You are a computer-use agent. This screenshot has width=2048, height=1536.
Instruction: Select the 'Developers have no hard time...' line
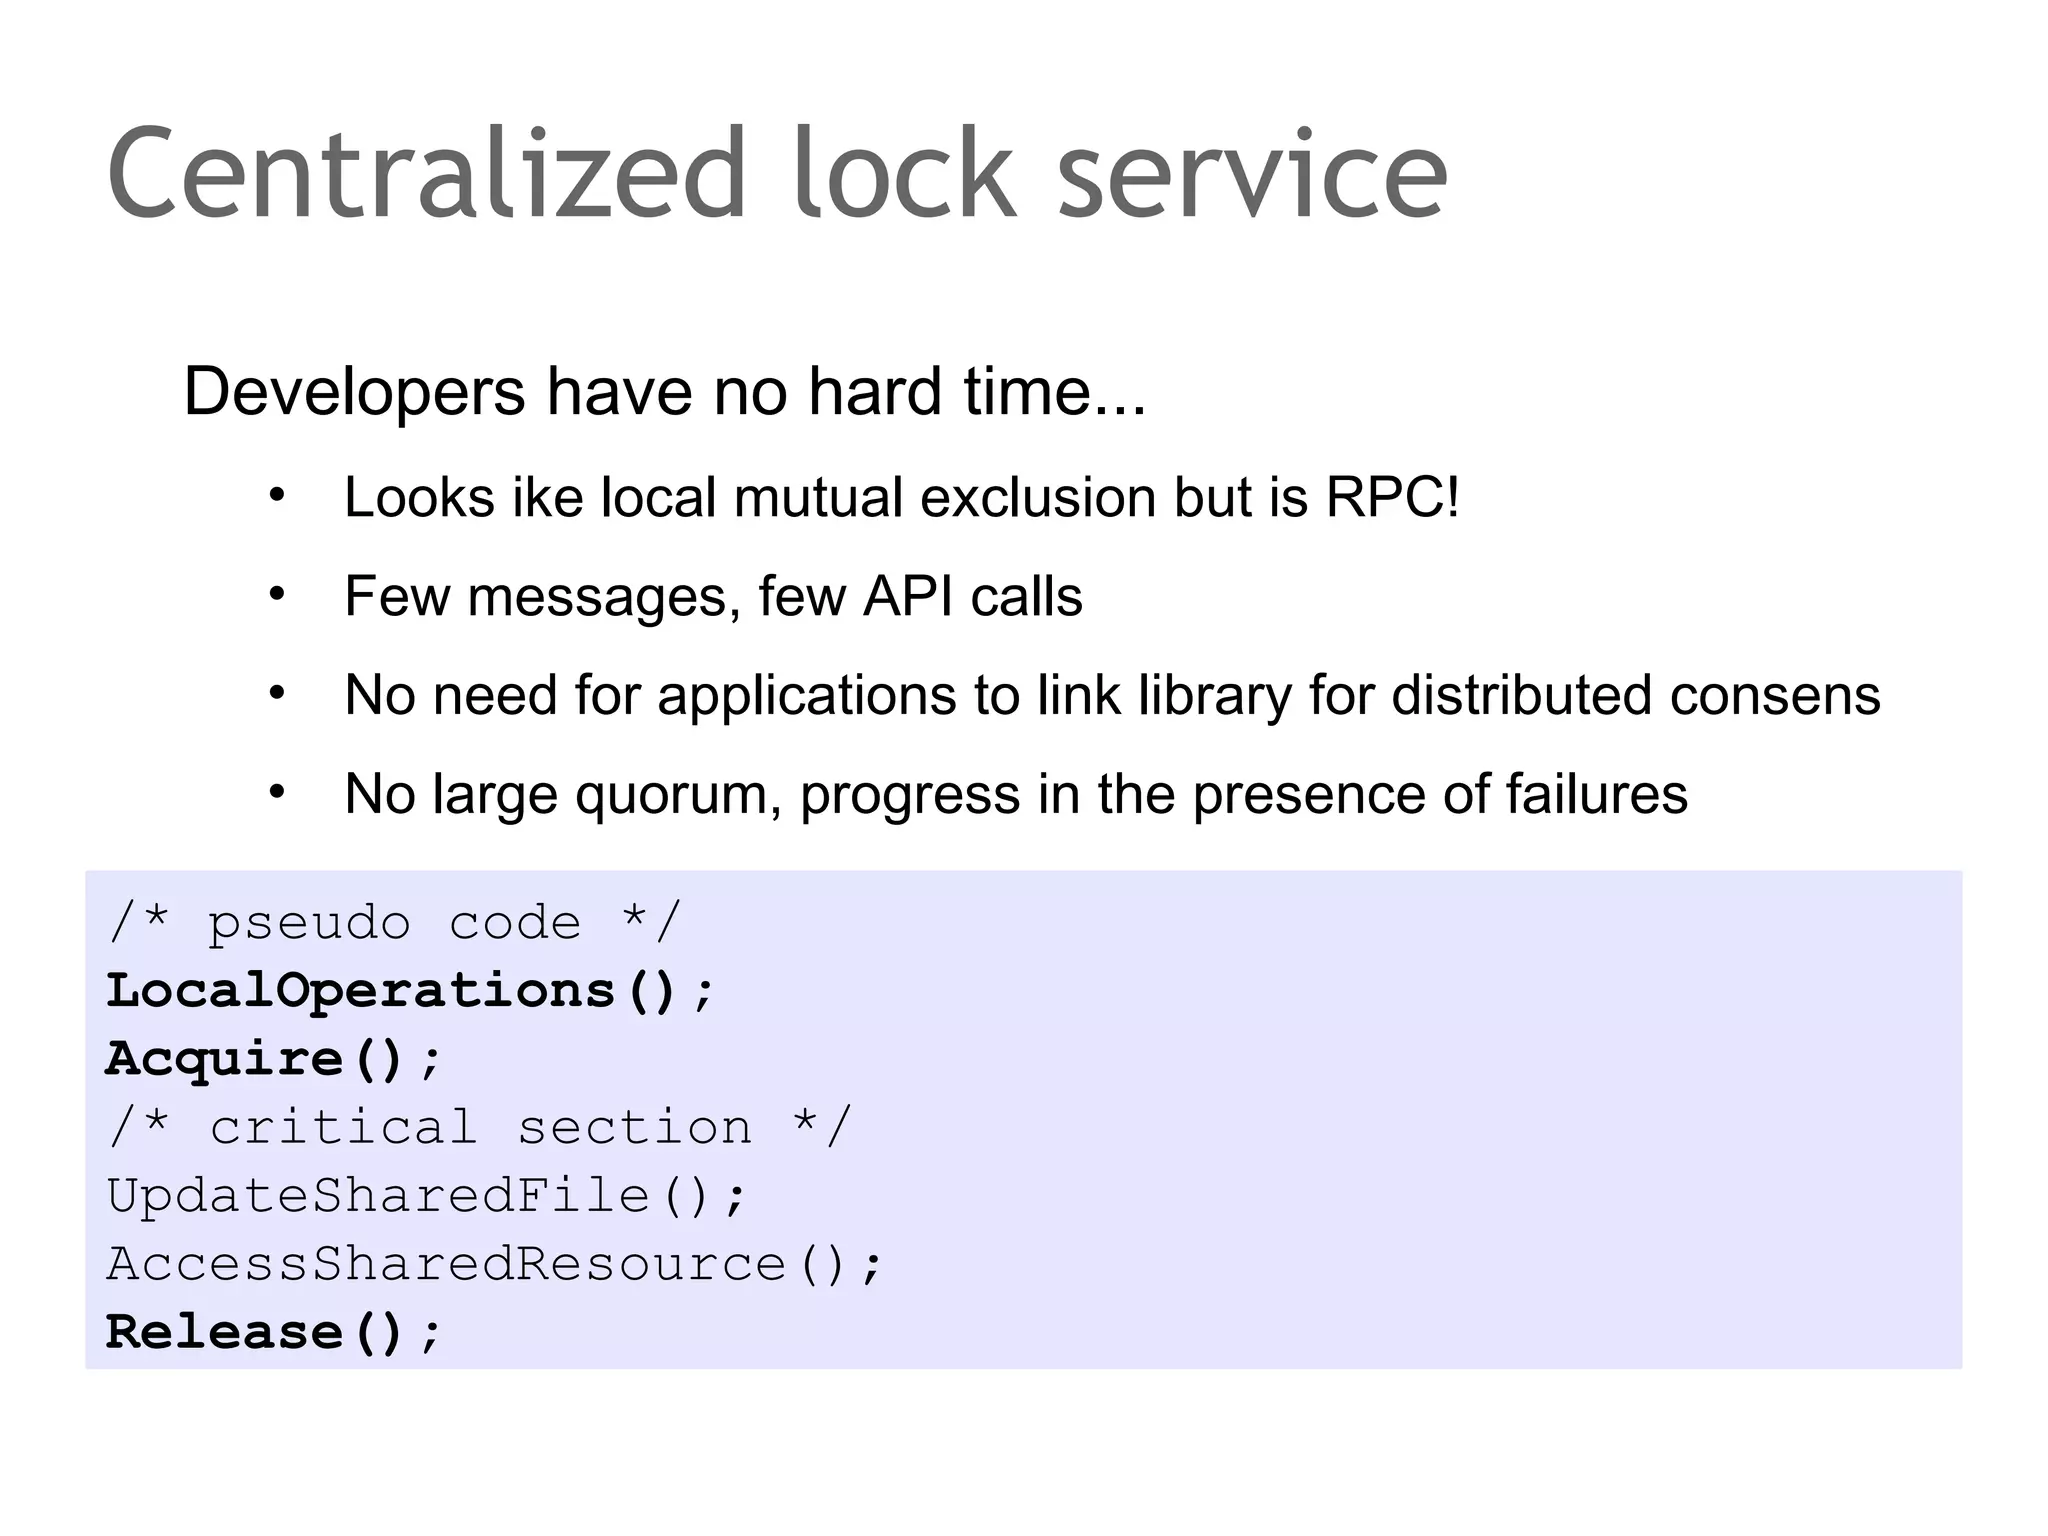coord(665,391)
